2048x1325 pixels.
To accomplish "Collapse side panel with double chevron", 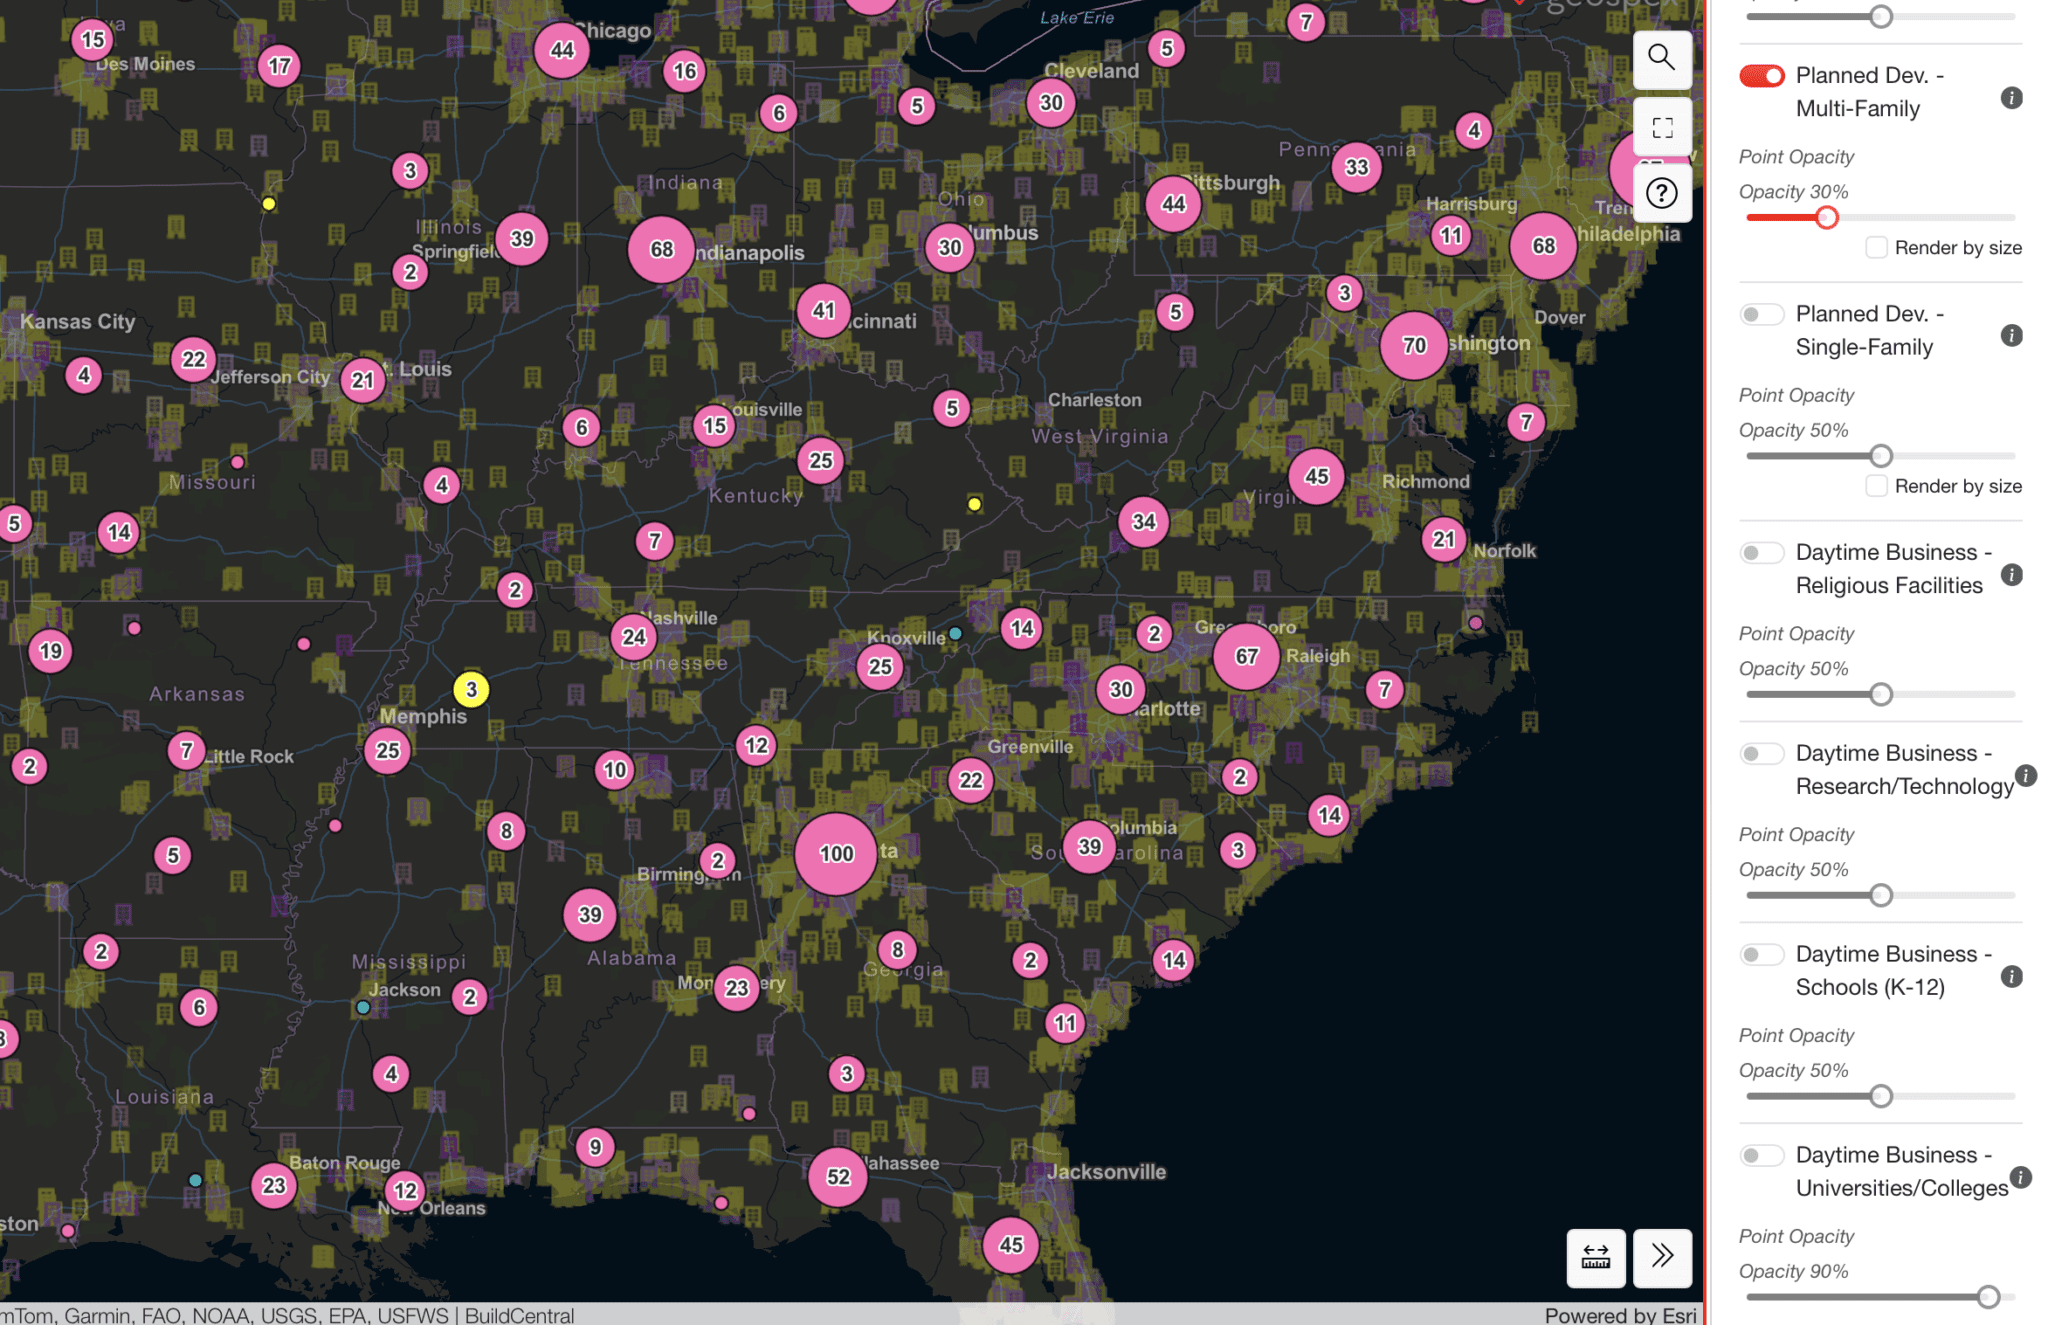I will 1661,1256.
